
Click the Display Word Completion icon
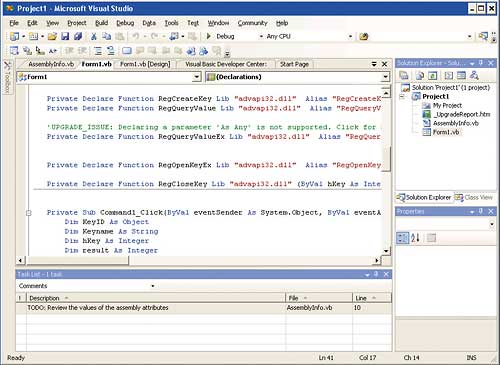pyautogui.click(x=53, y=51)
